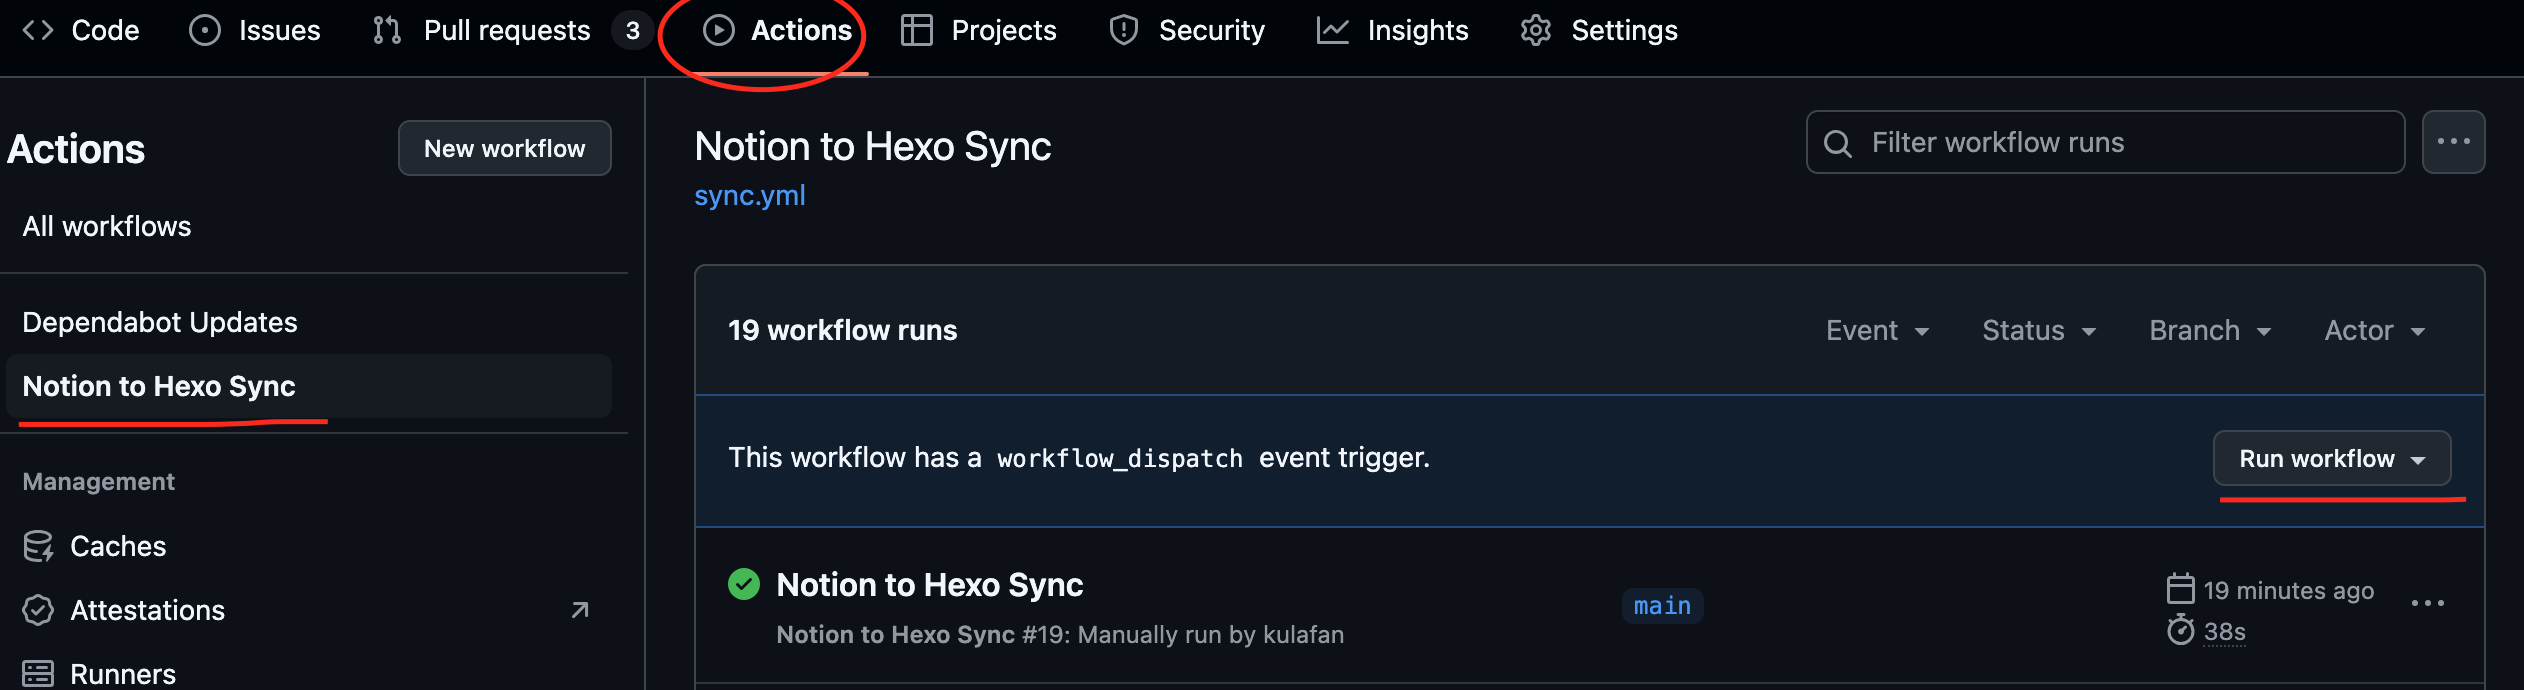Screen dimensions: 2524x690
Task: Click the New workflow button
Action: point(505,148)
